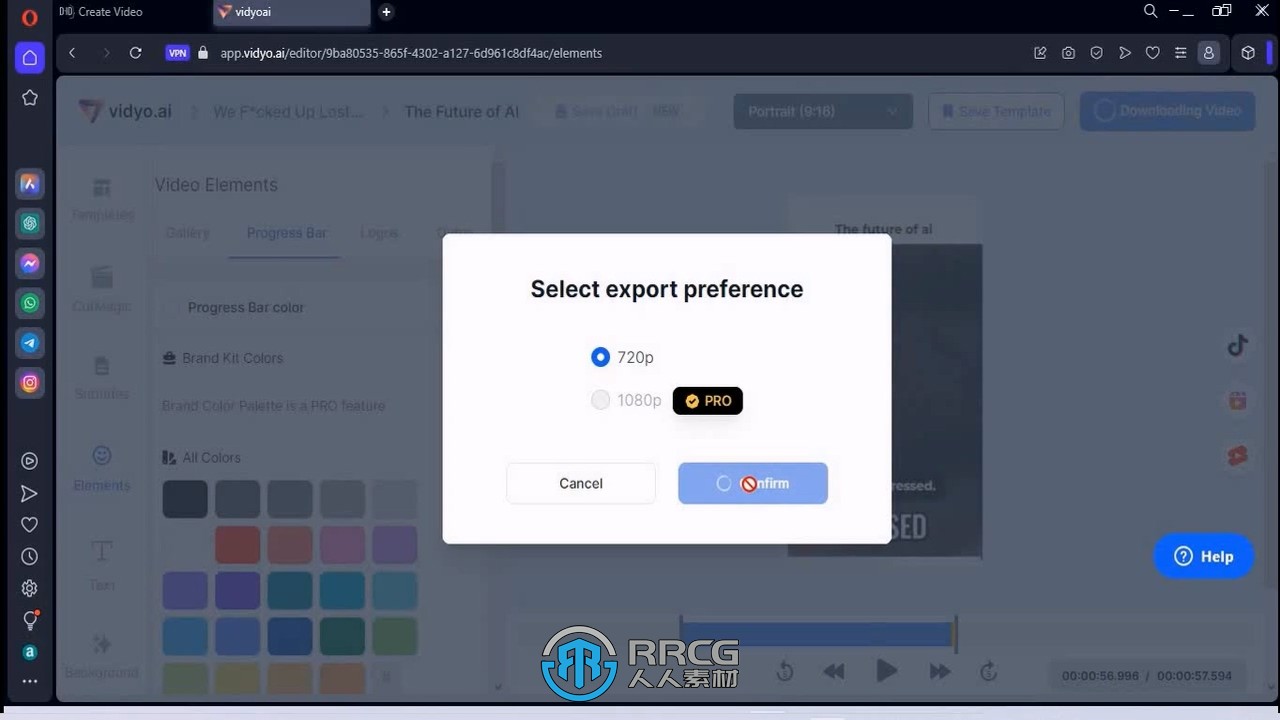Open the Templates sidebar section
The width and height of the screenshot is (1280, 720).
click(102, 199)
